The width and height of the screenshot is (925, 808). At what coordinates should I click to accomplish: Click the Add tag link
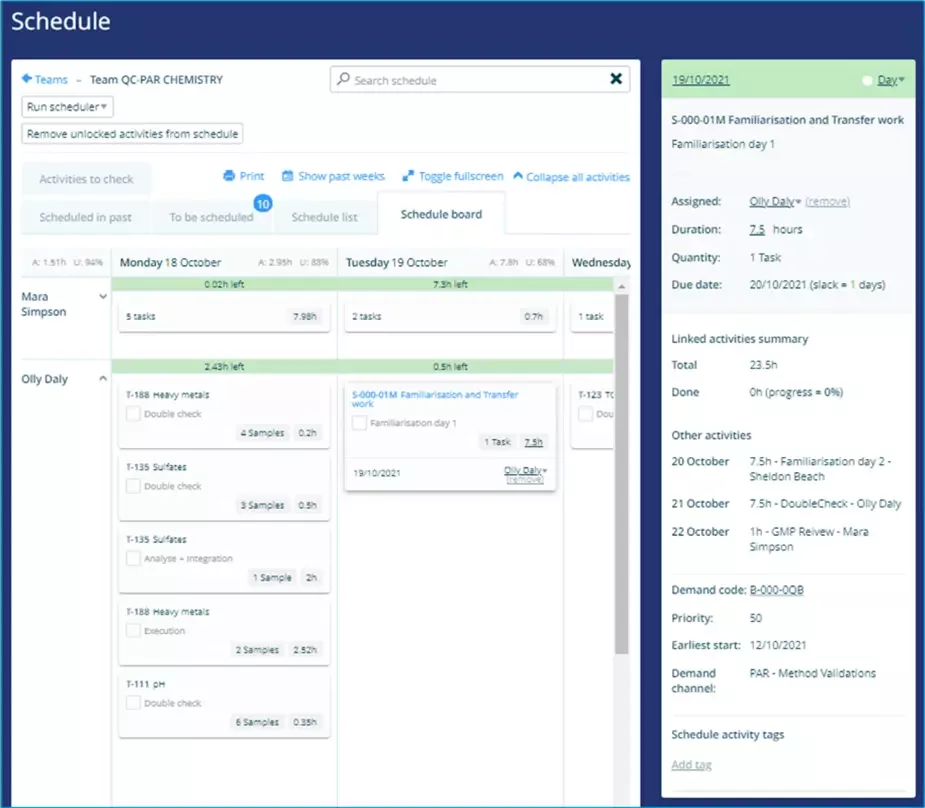tap(691, 764)
